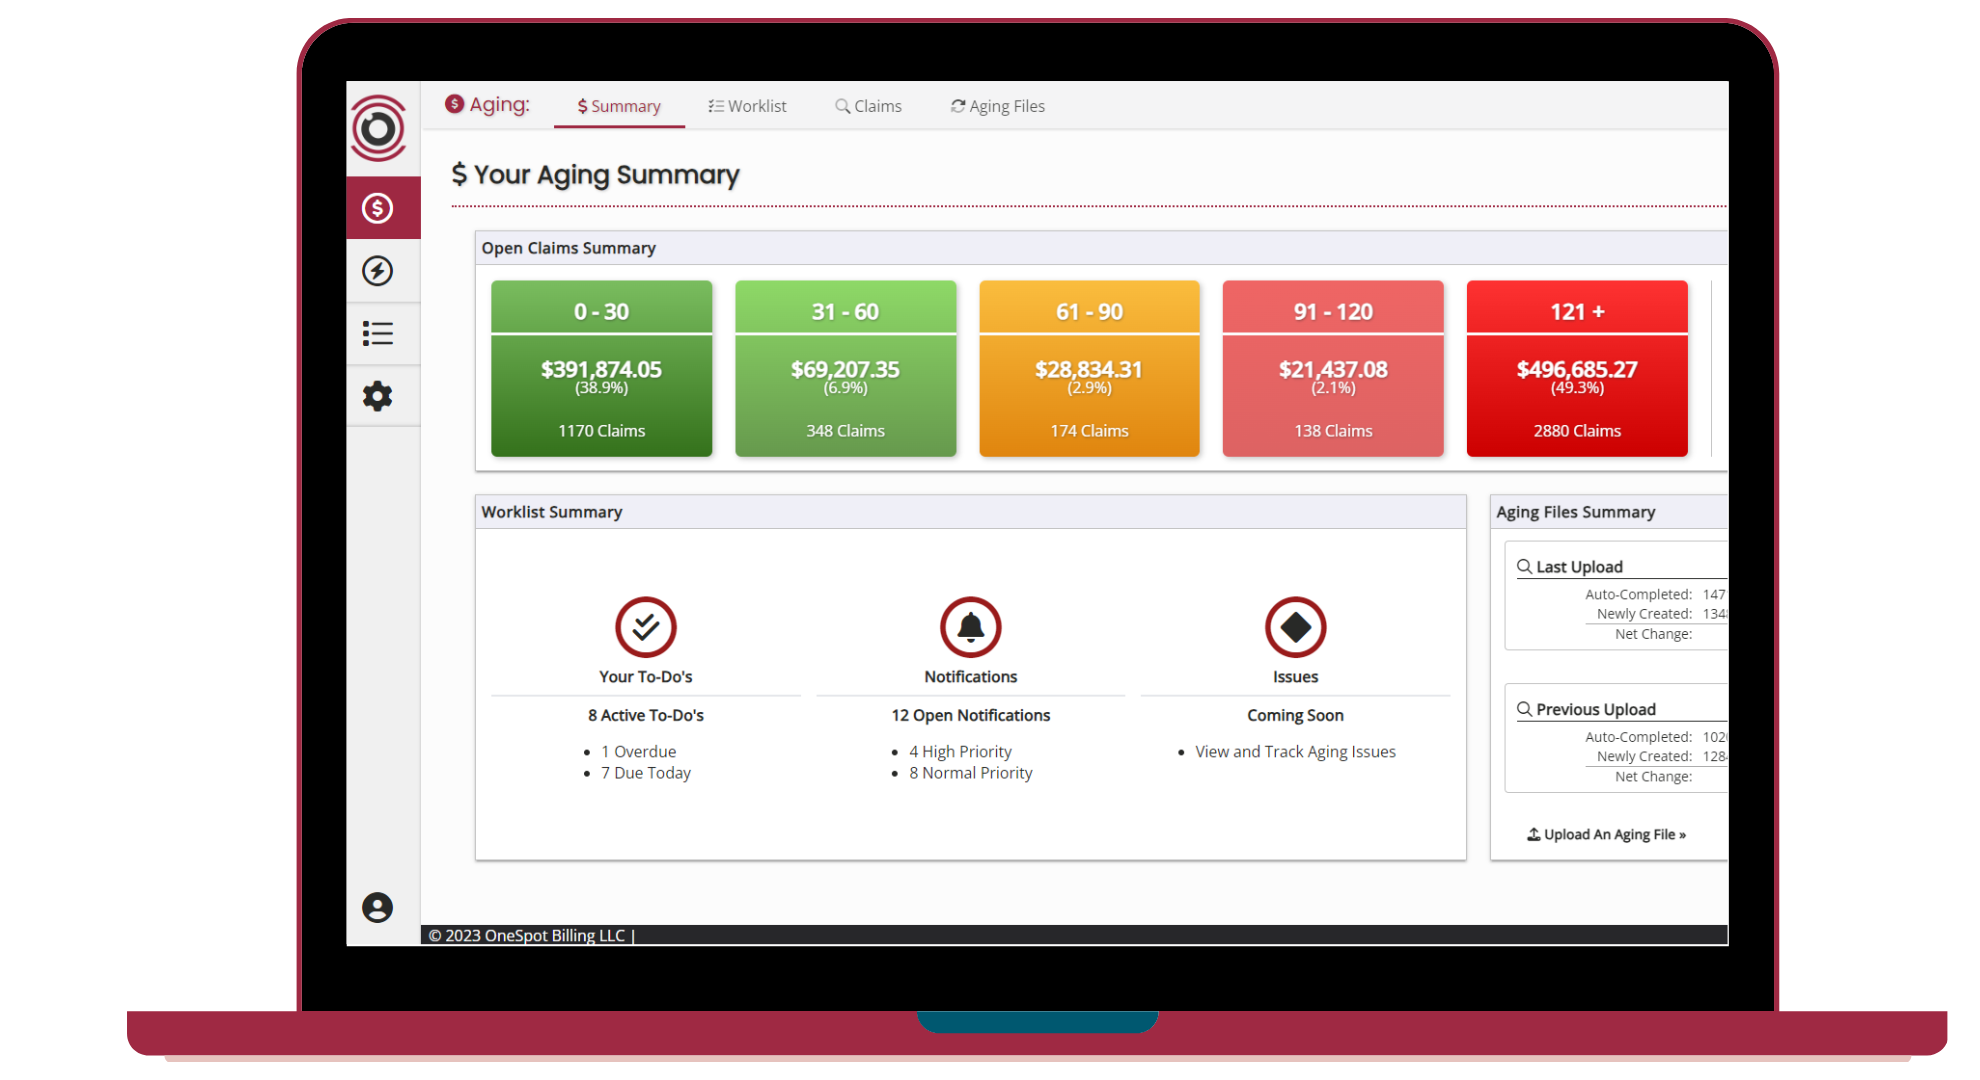
Task: Click Upload An Aging File link
Action: click(1606, 834)
